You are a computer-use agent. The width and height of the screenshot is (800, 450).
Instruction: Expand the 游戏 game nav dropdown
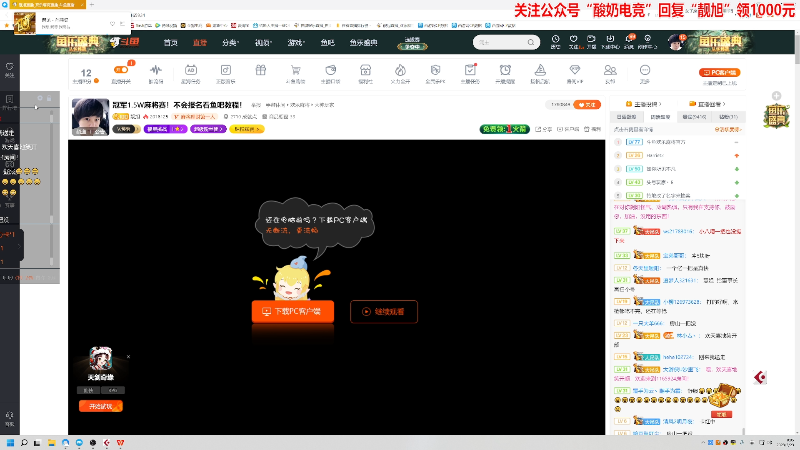[296, 42]
